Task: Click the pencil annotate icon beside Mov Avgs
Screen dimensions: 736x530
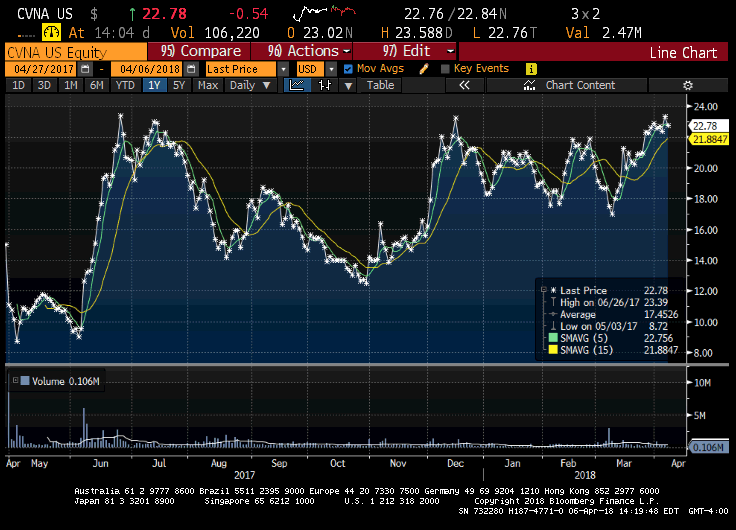Action: 424,69
